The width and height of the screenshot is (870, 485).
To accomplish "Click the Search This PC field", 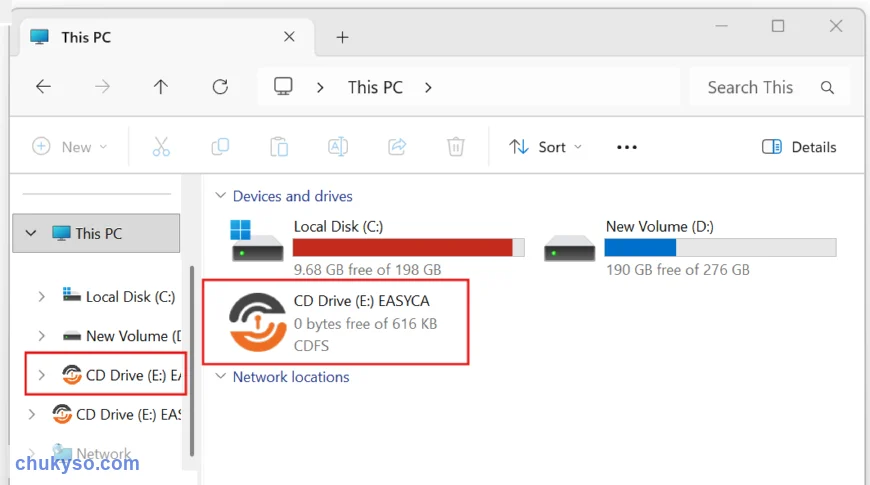I will click(769, 87).
